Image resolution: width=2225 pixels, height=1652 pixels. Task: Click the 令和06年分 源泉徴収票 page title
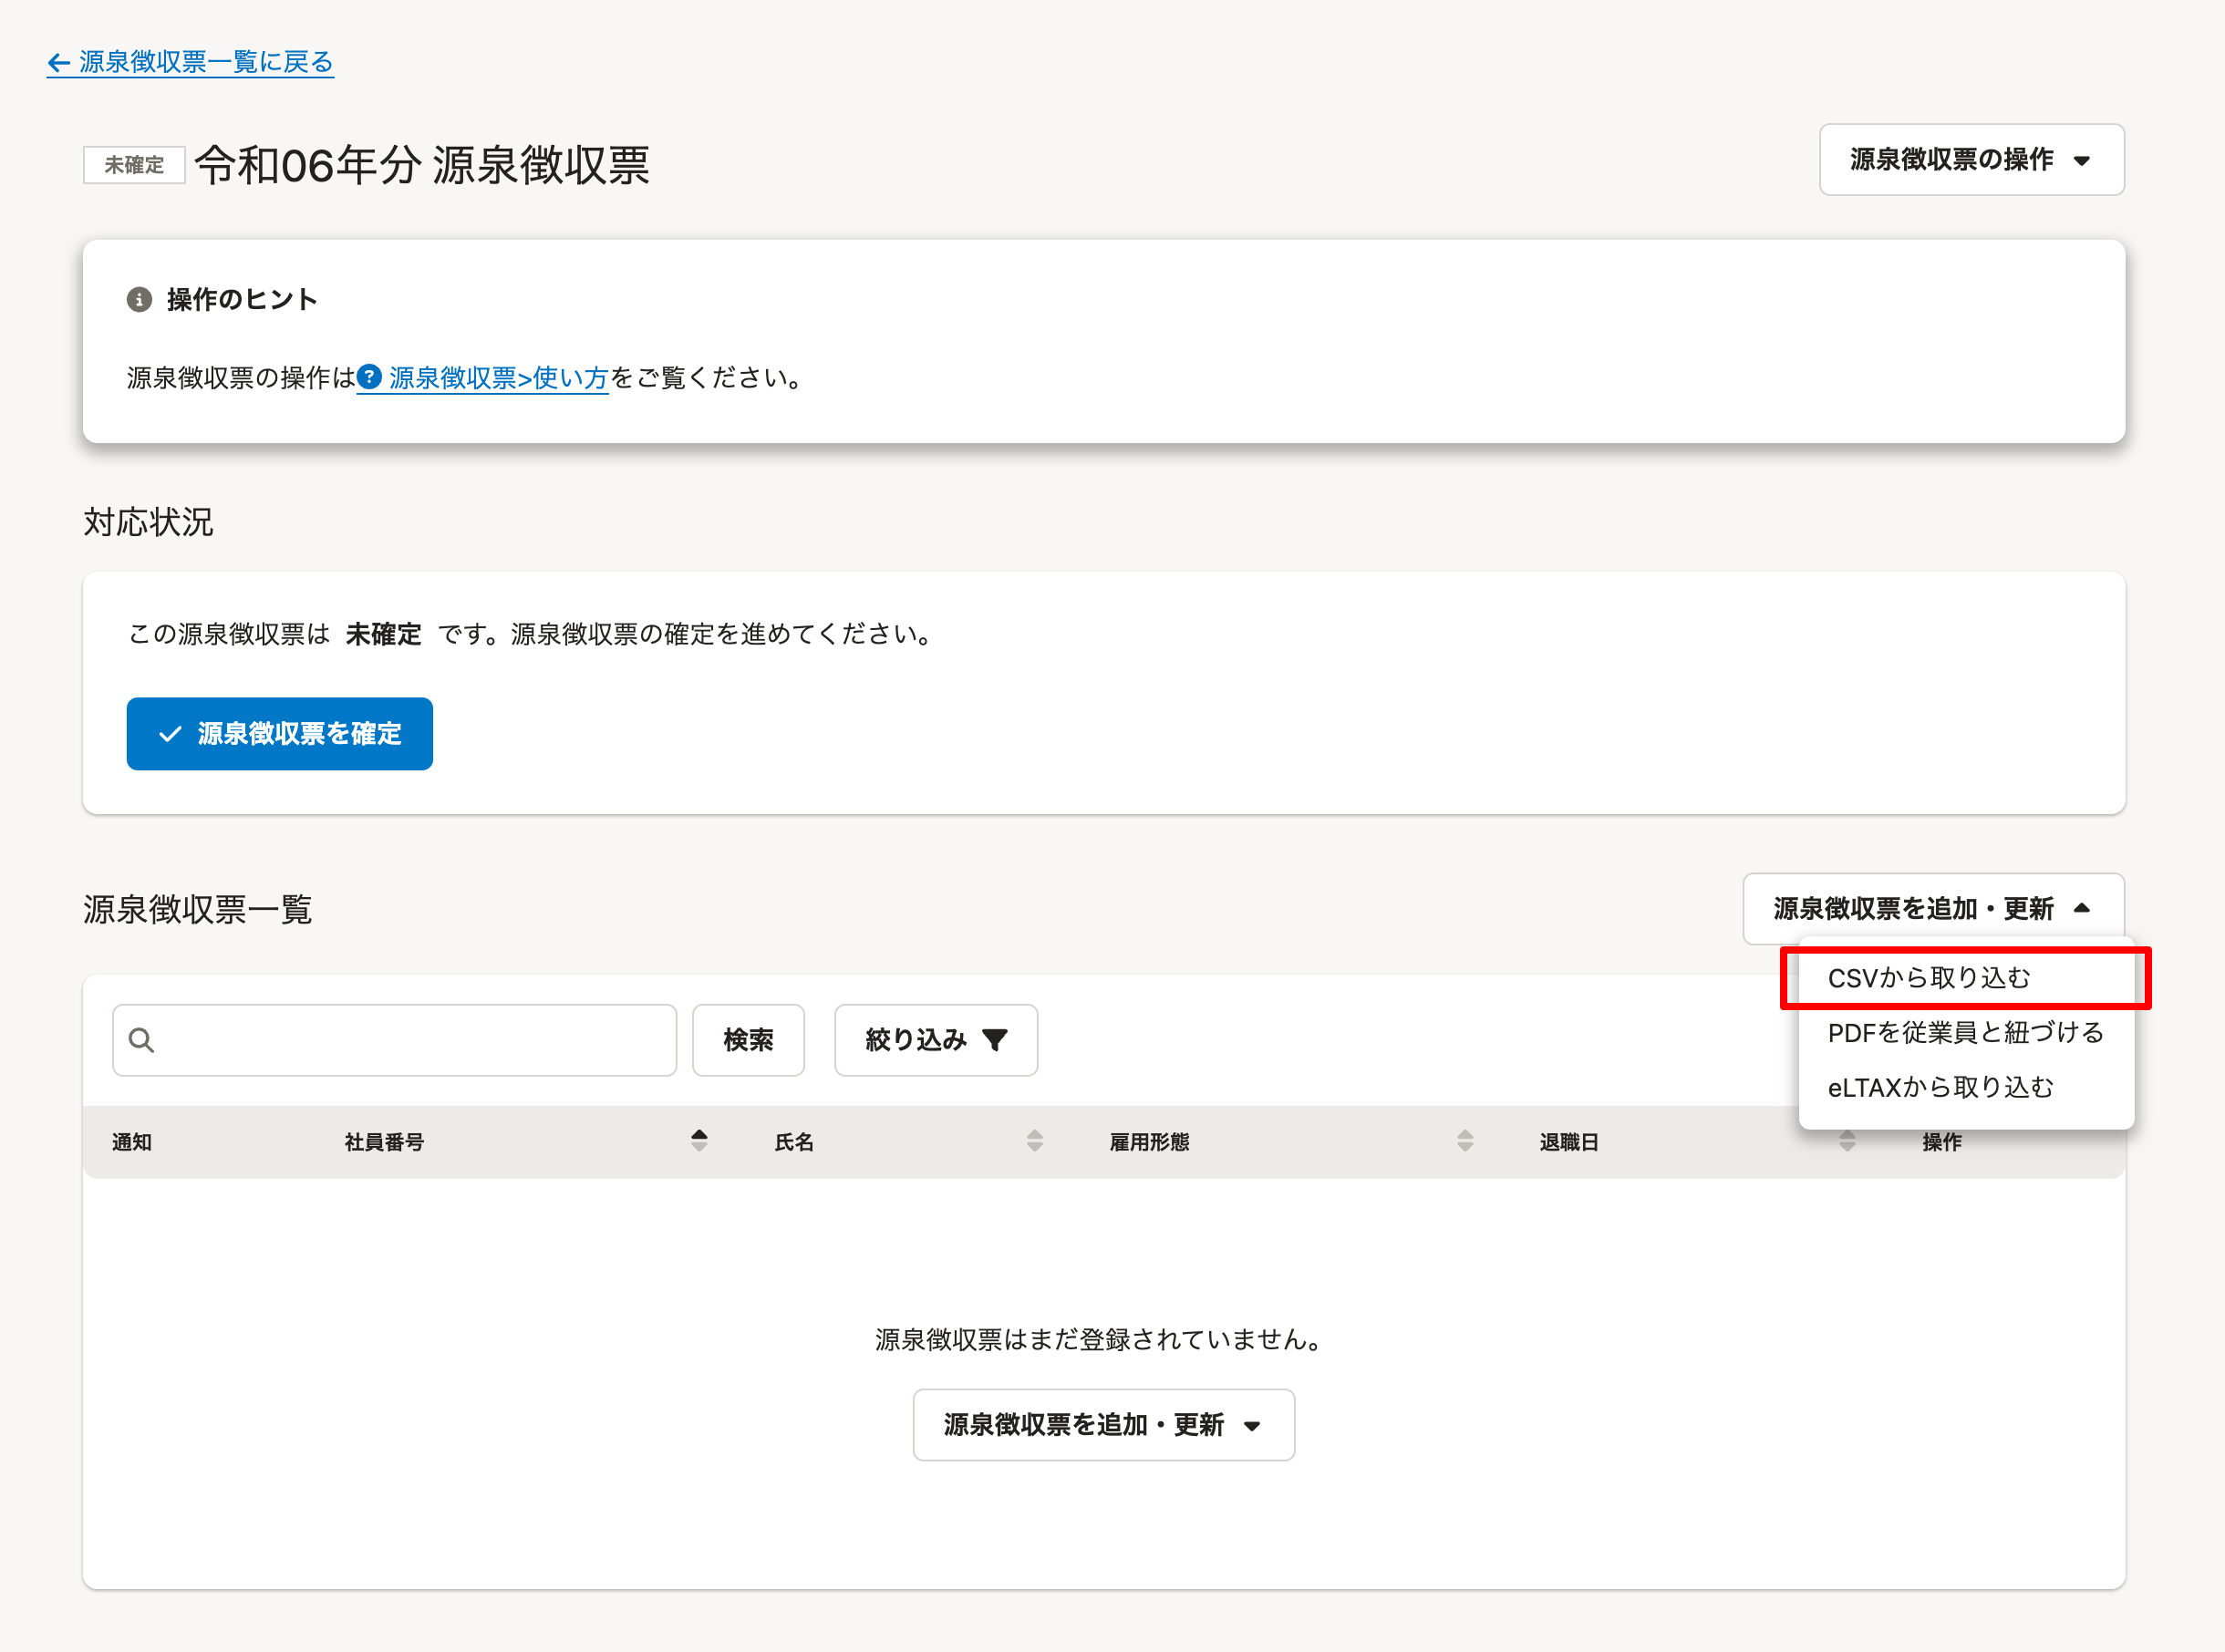click(x=422, y=165)
